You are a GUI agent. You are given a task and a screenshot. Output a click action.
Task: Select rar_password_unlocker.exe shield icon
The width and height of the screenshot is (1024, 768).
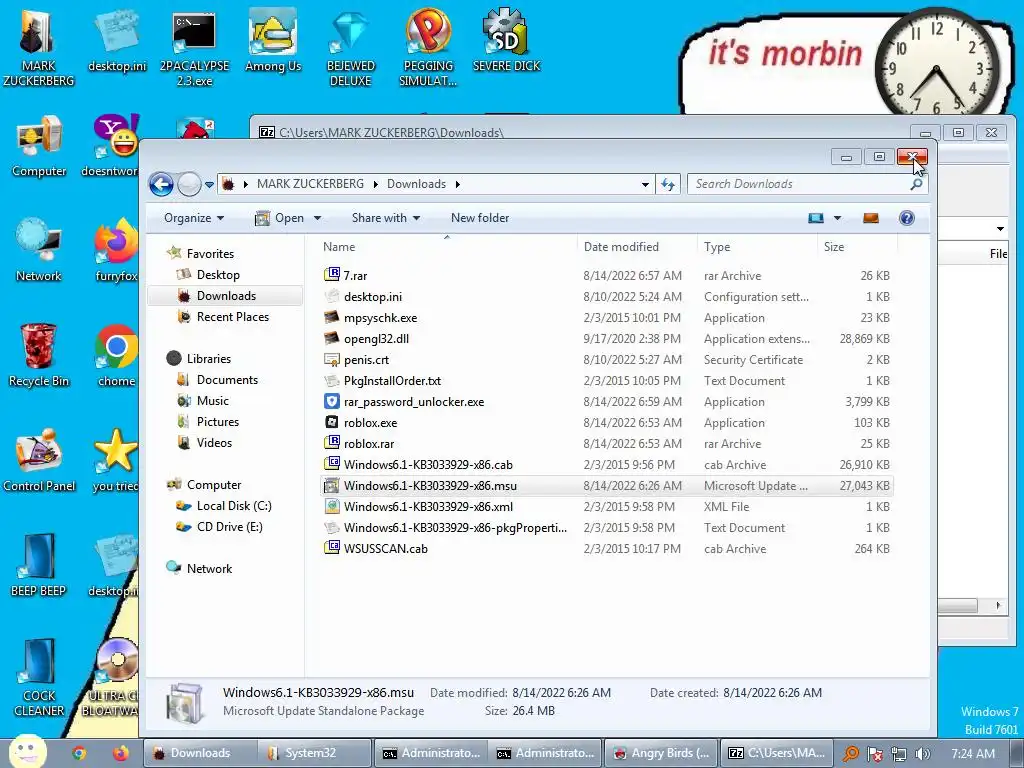pyautogui.click(x=332, y=402)
